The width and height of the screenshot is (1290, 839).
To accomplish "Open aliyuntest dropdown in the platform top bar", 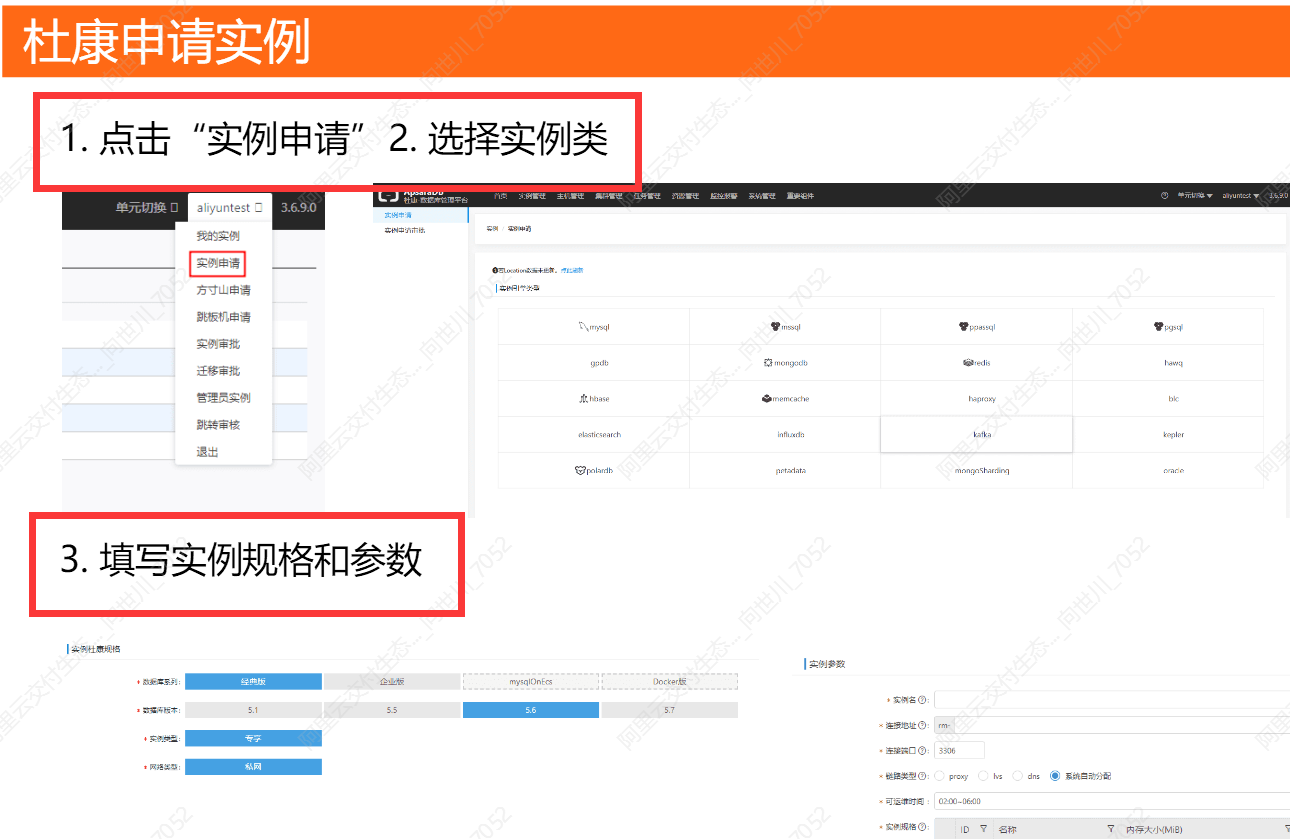I will point(1240,196).
